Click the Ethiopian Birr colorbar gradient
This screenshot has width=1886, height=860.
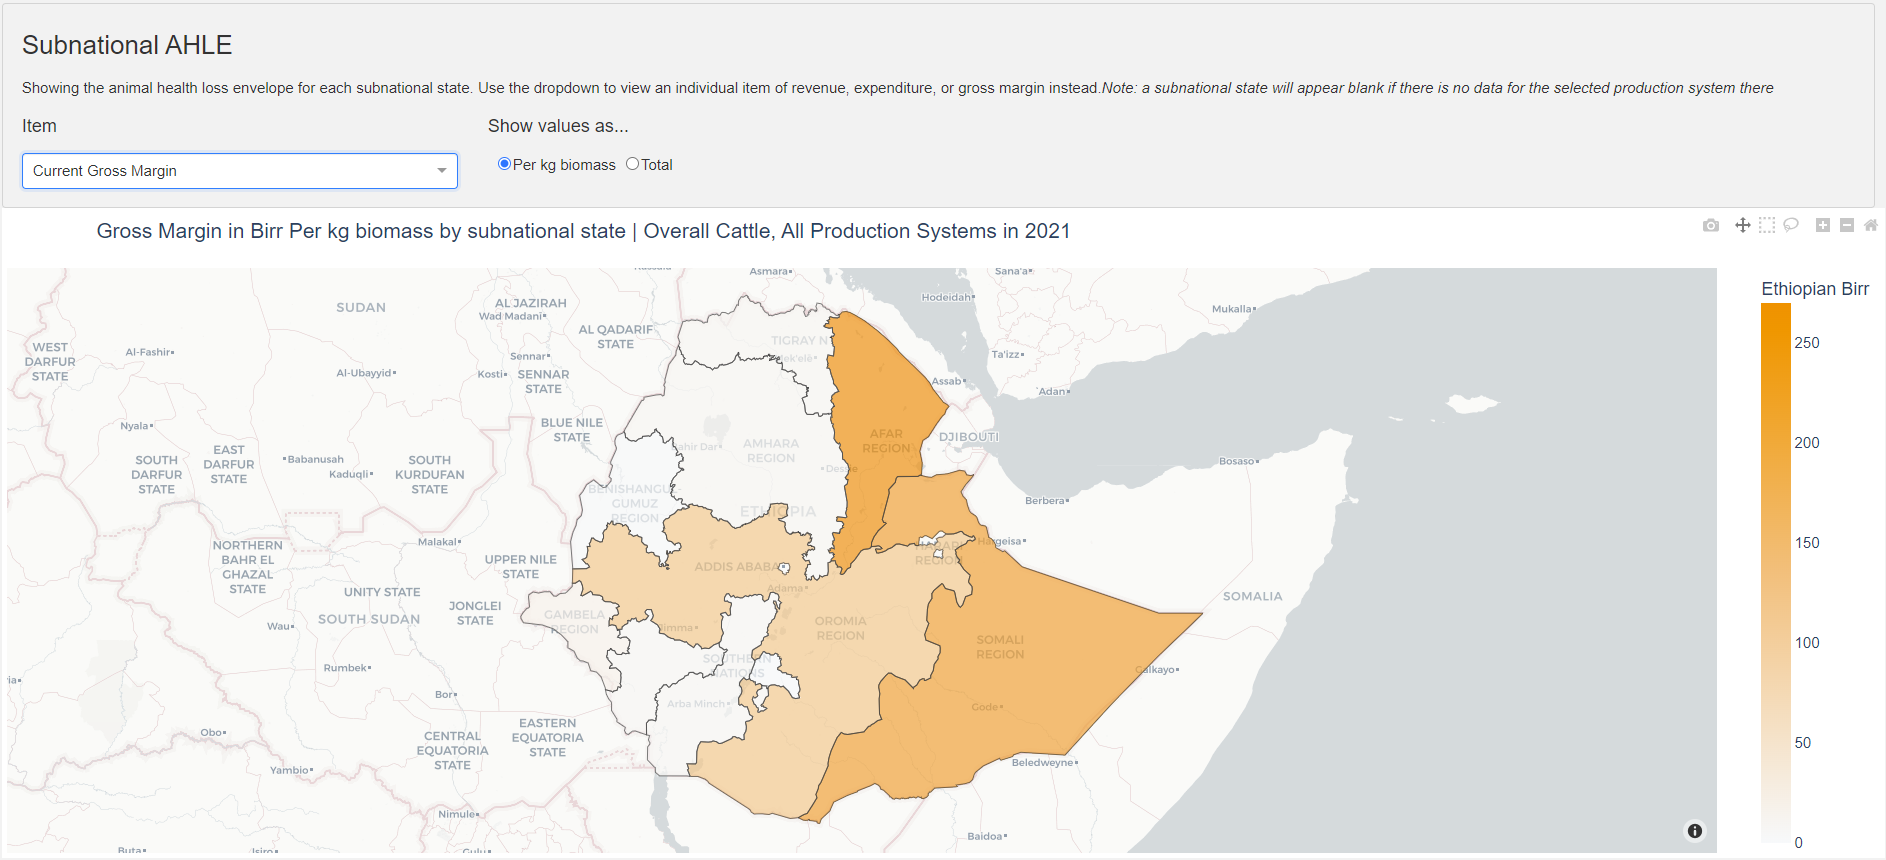[x=1776, y=573]
